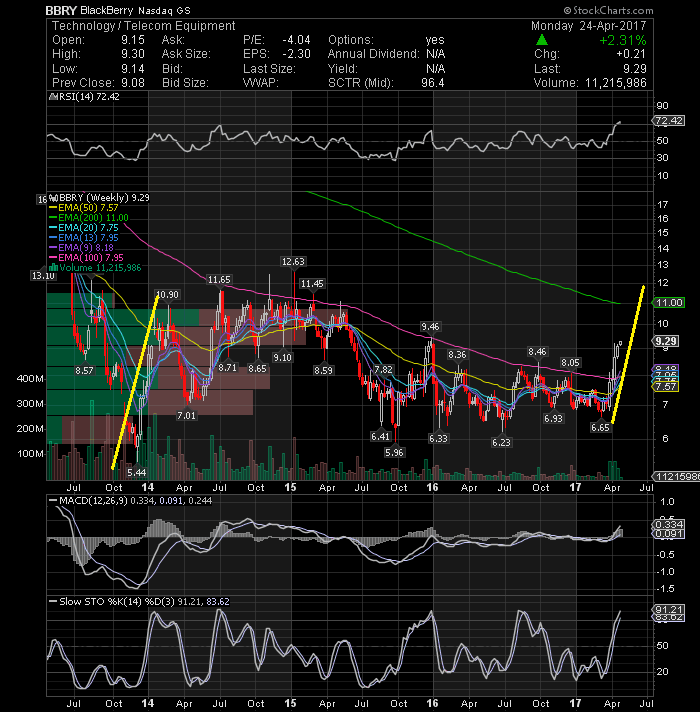
Task: Click the 12.63 peak price label
Action: (293, 262)
